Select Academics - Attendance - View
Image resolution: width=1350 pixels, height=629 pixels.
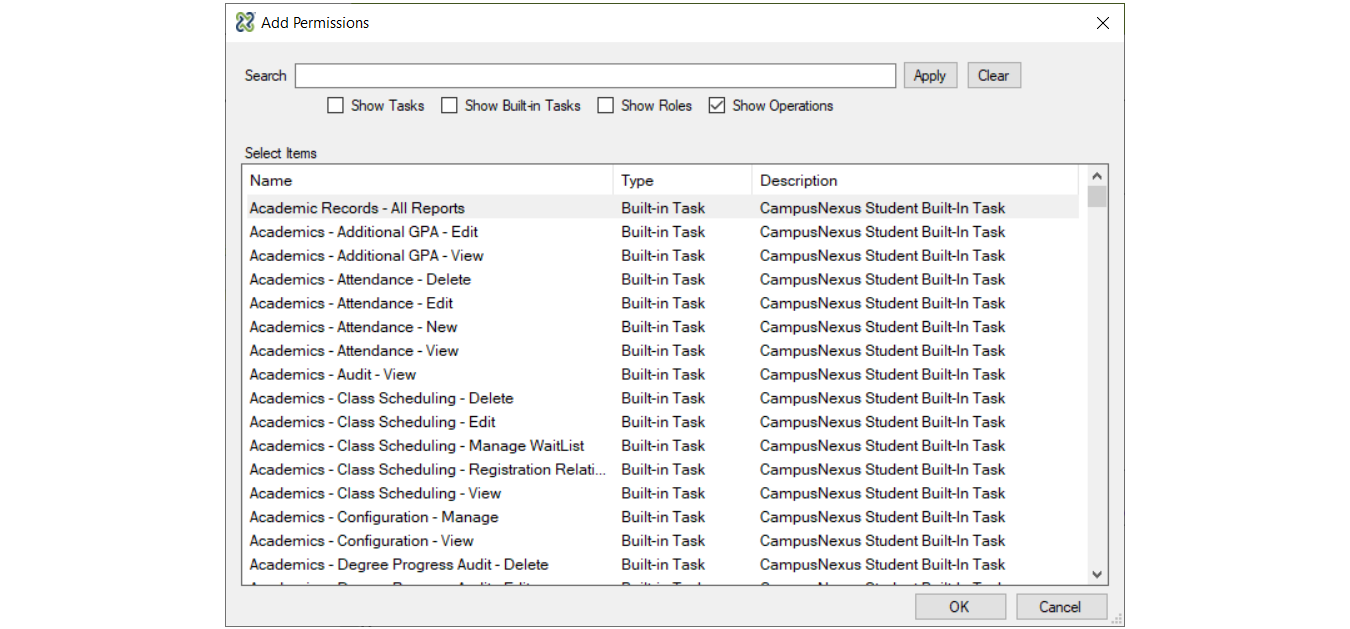pos(661,351)
